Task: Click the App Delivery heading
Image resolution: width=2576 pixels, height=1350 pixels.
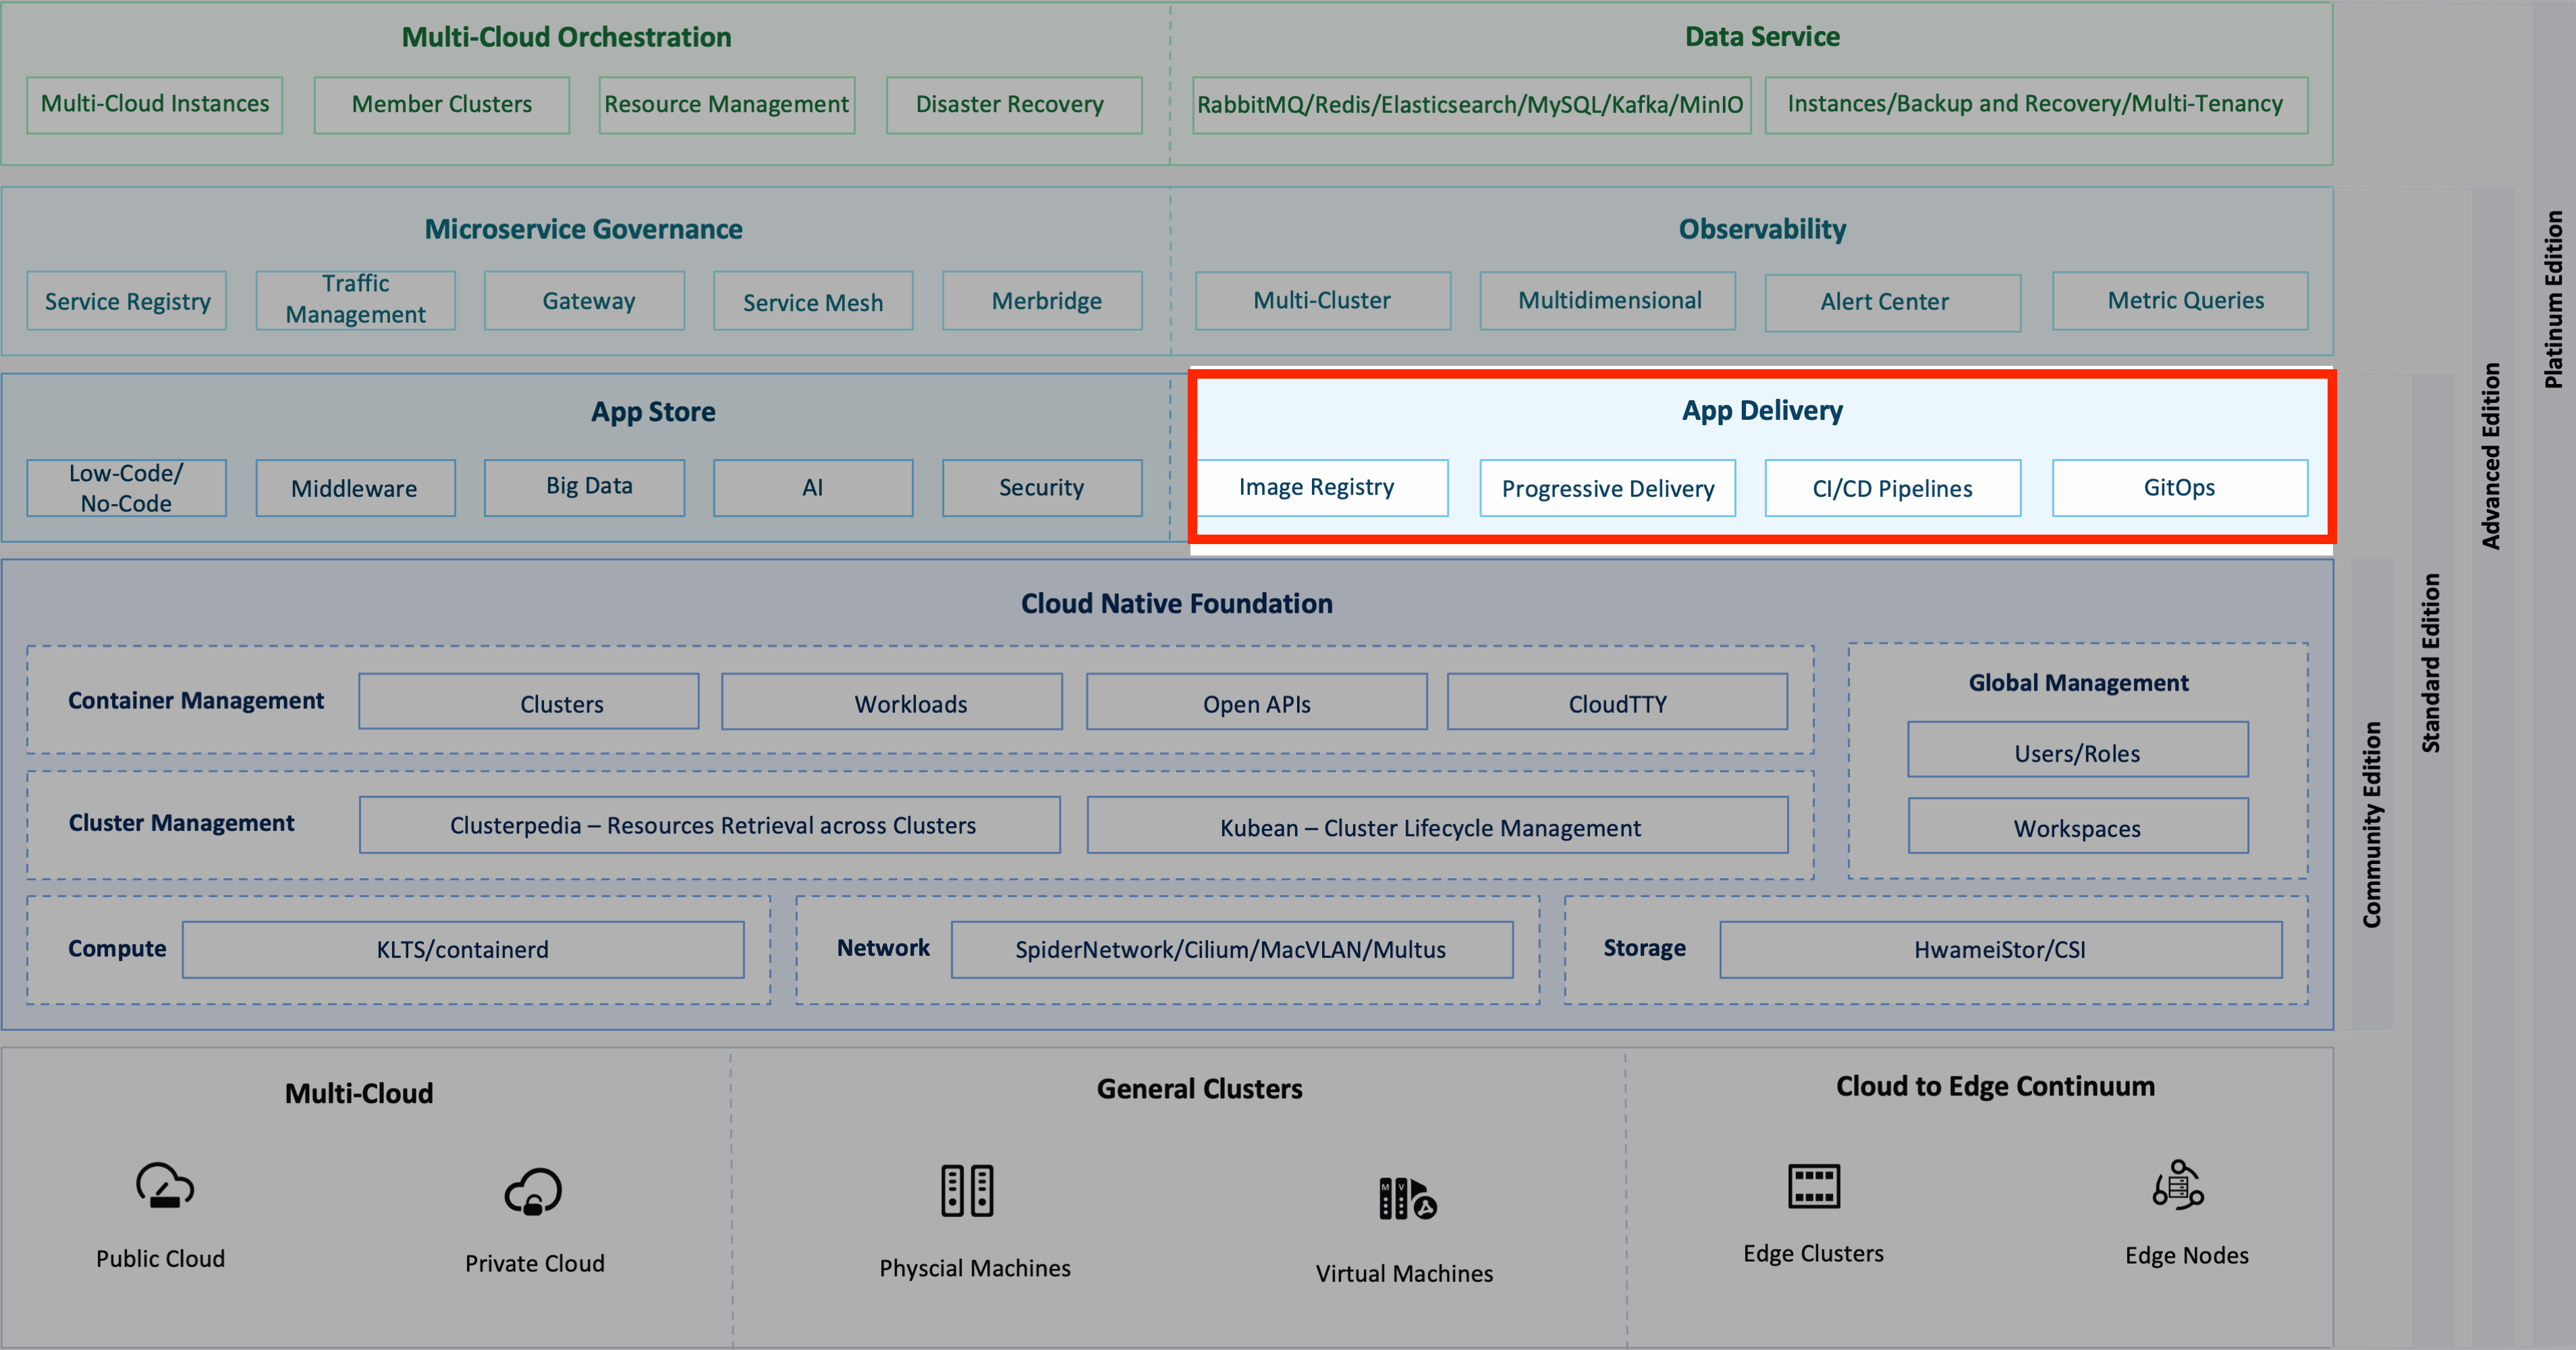Action: 1762,411
